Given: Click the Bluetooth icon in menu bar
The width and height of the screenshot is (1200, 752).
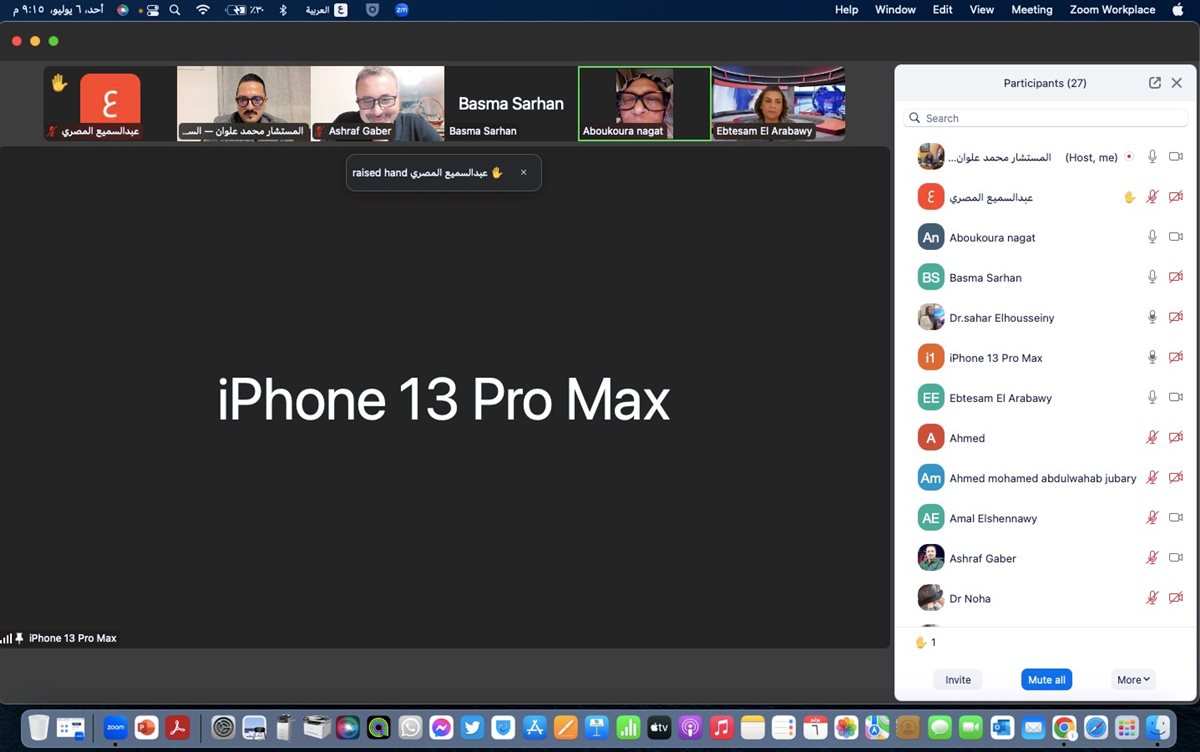Looking at the screenshot, I should point(283,10).
